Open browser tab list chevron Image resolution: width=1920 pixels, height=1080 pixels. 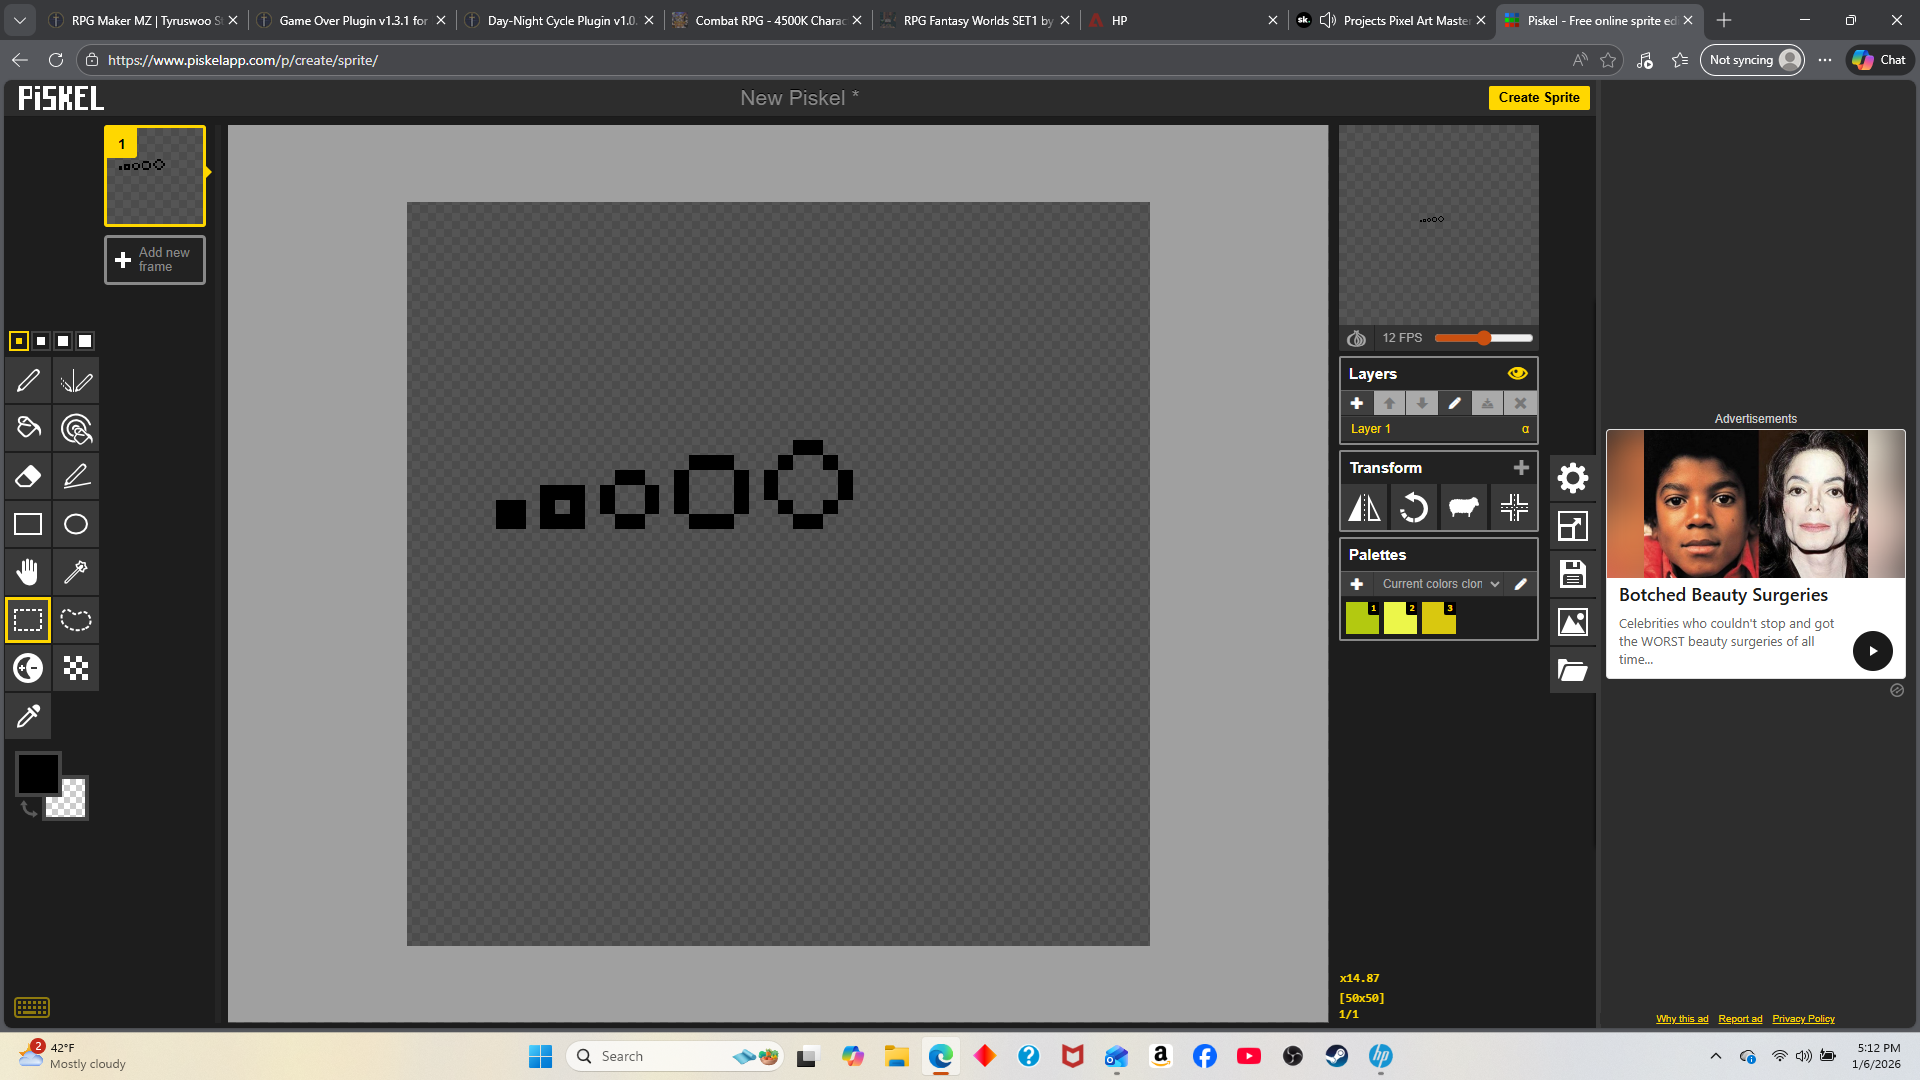click(20, 20)
